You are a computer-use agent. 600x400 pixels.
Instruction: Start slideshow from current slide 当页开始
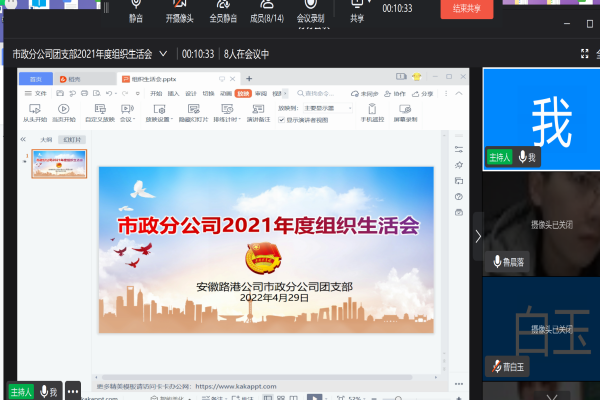pyautogui.click(x=64, y=113)
